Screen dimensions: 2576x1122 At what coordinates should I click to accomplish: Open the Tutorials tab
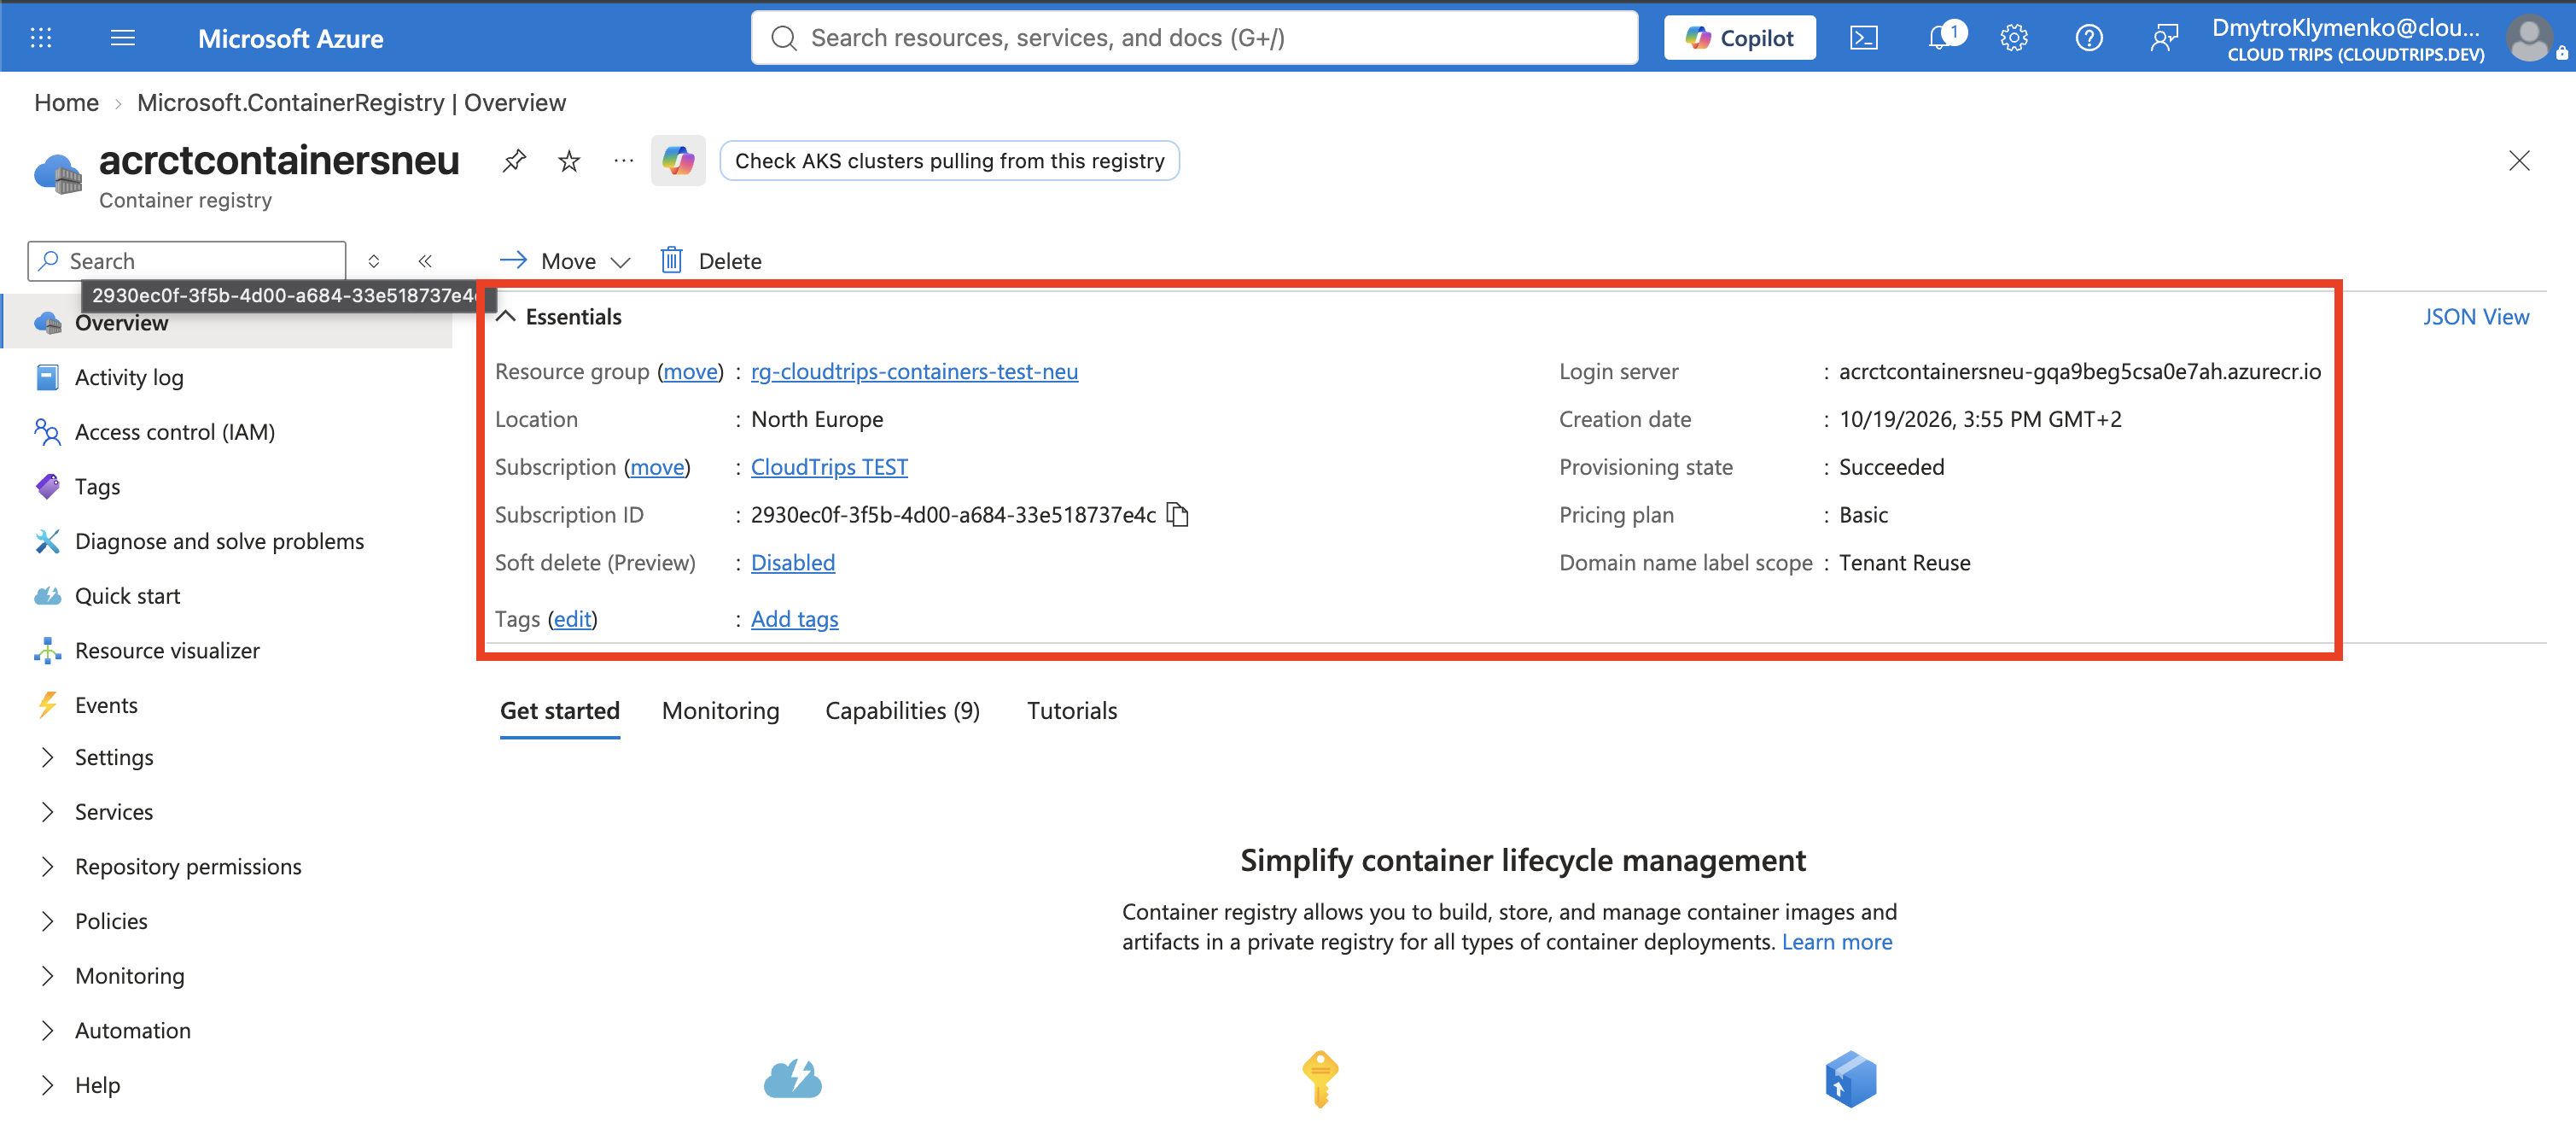click(1072, 711)
